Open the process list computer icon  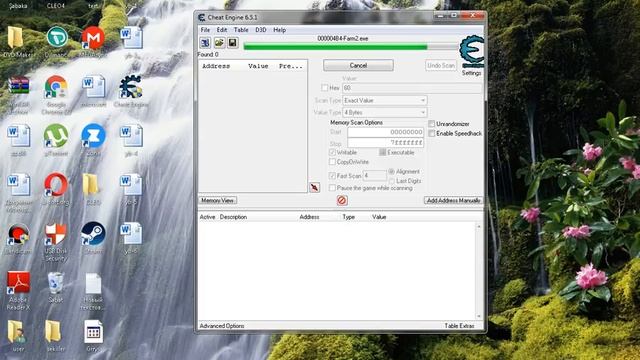(x=205, y=42)
